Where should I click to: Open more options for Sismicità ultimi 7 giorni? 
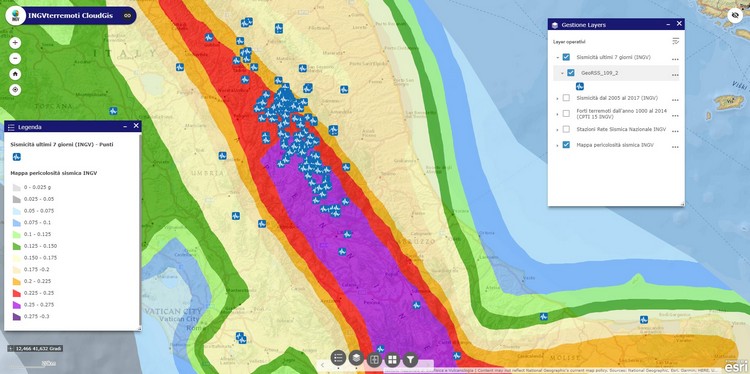click(x=675, y=59)
